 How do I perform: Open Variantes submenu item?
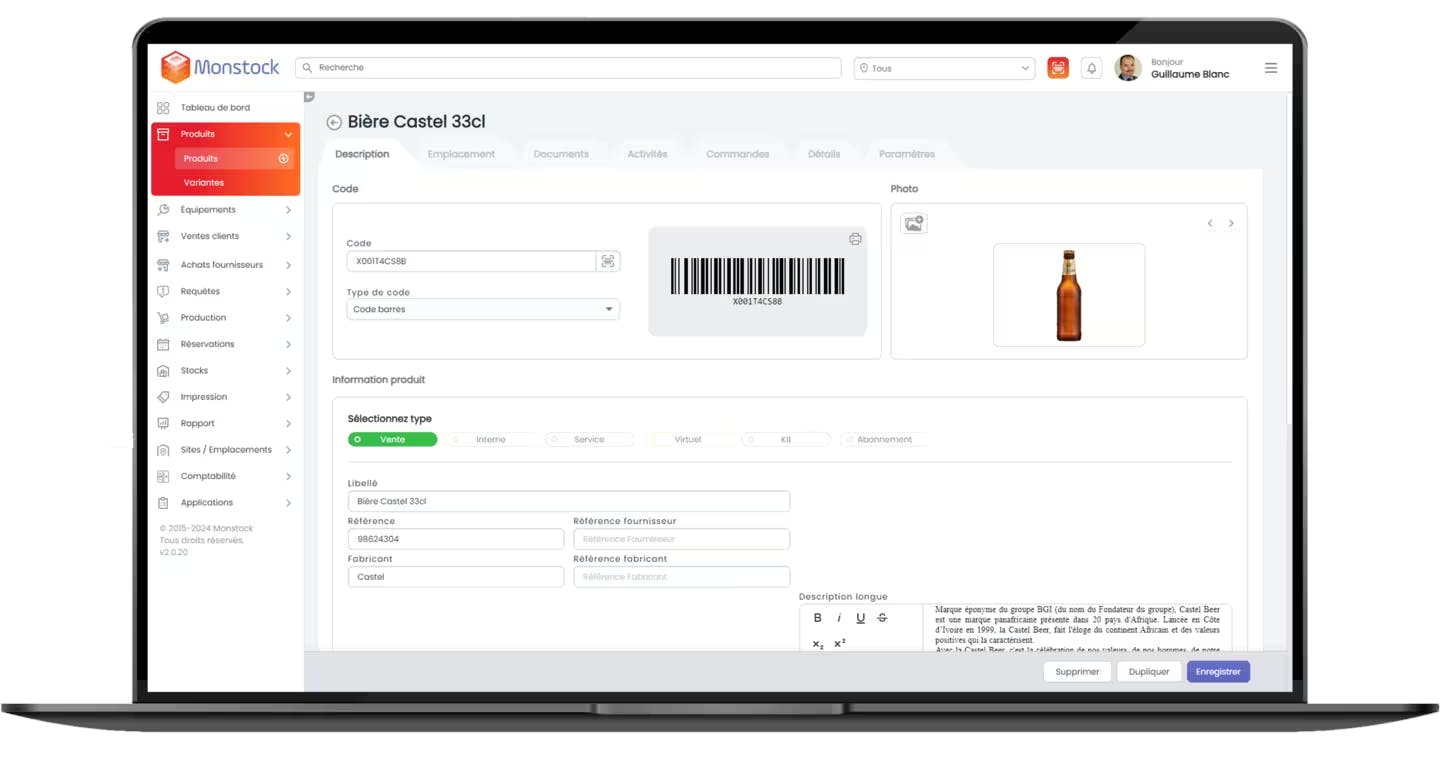point(204,183)
